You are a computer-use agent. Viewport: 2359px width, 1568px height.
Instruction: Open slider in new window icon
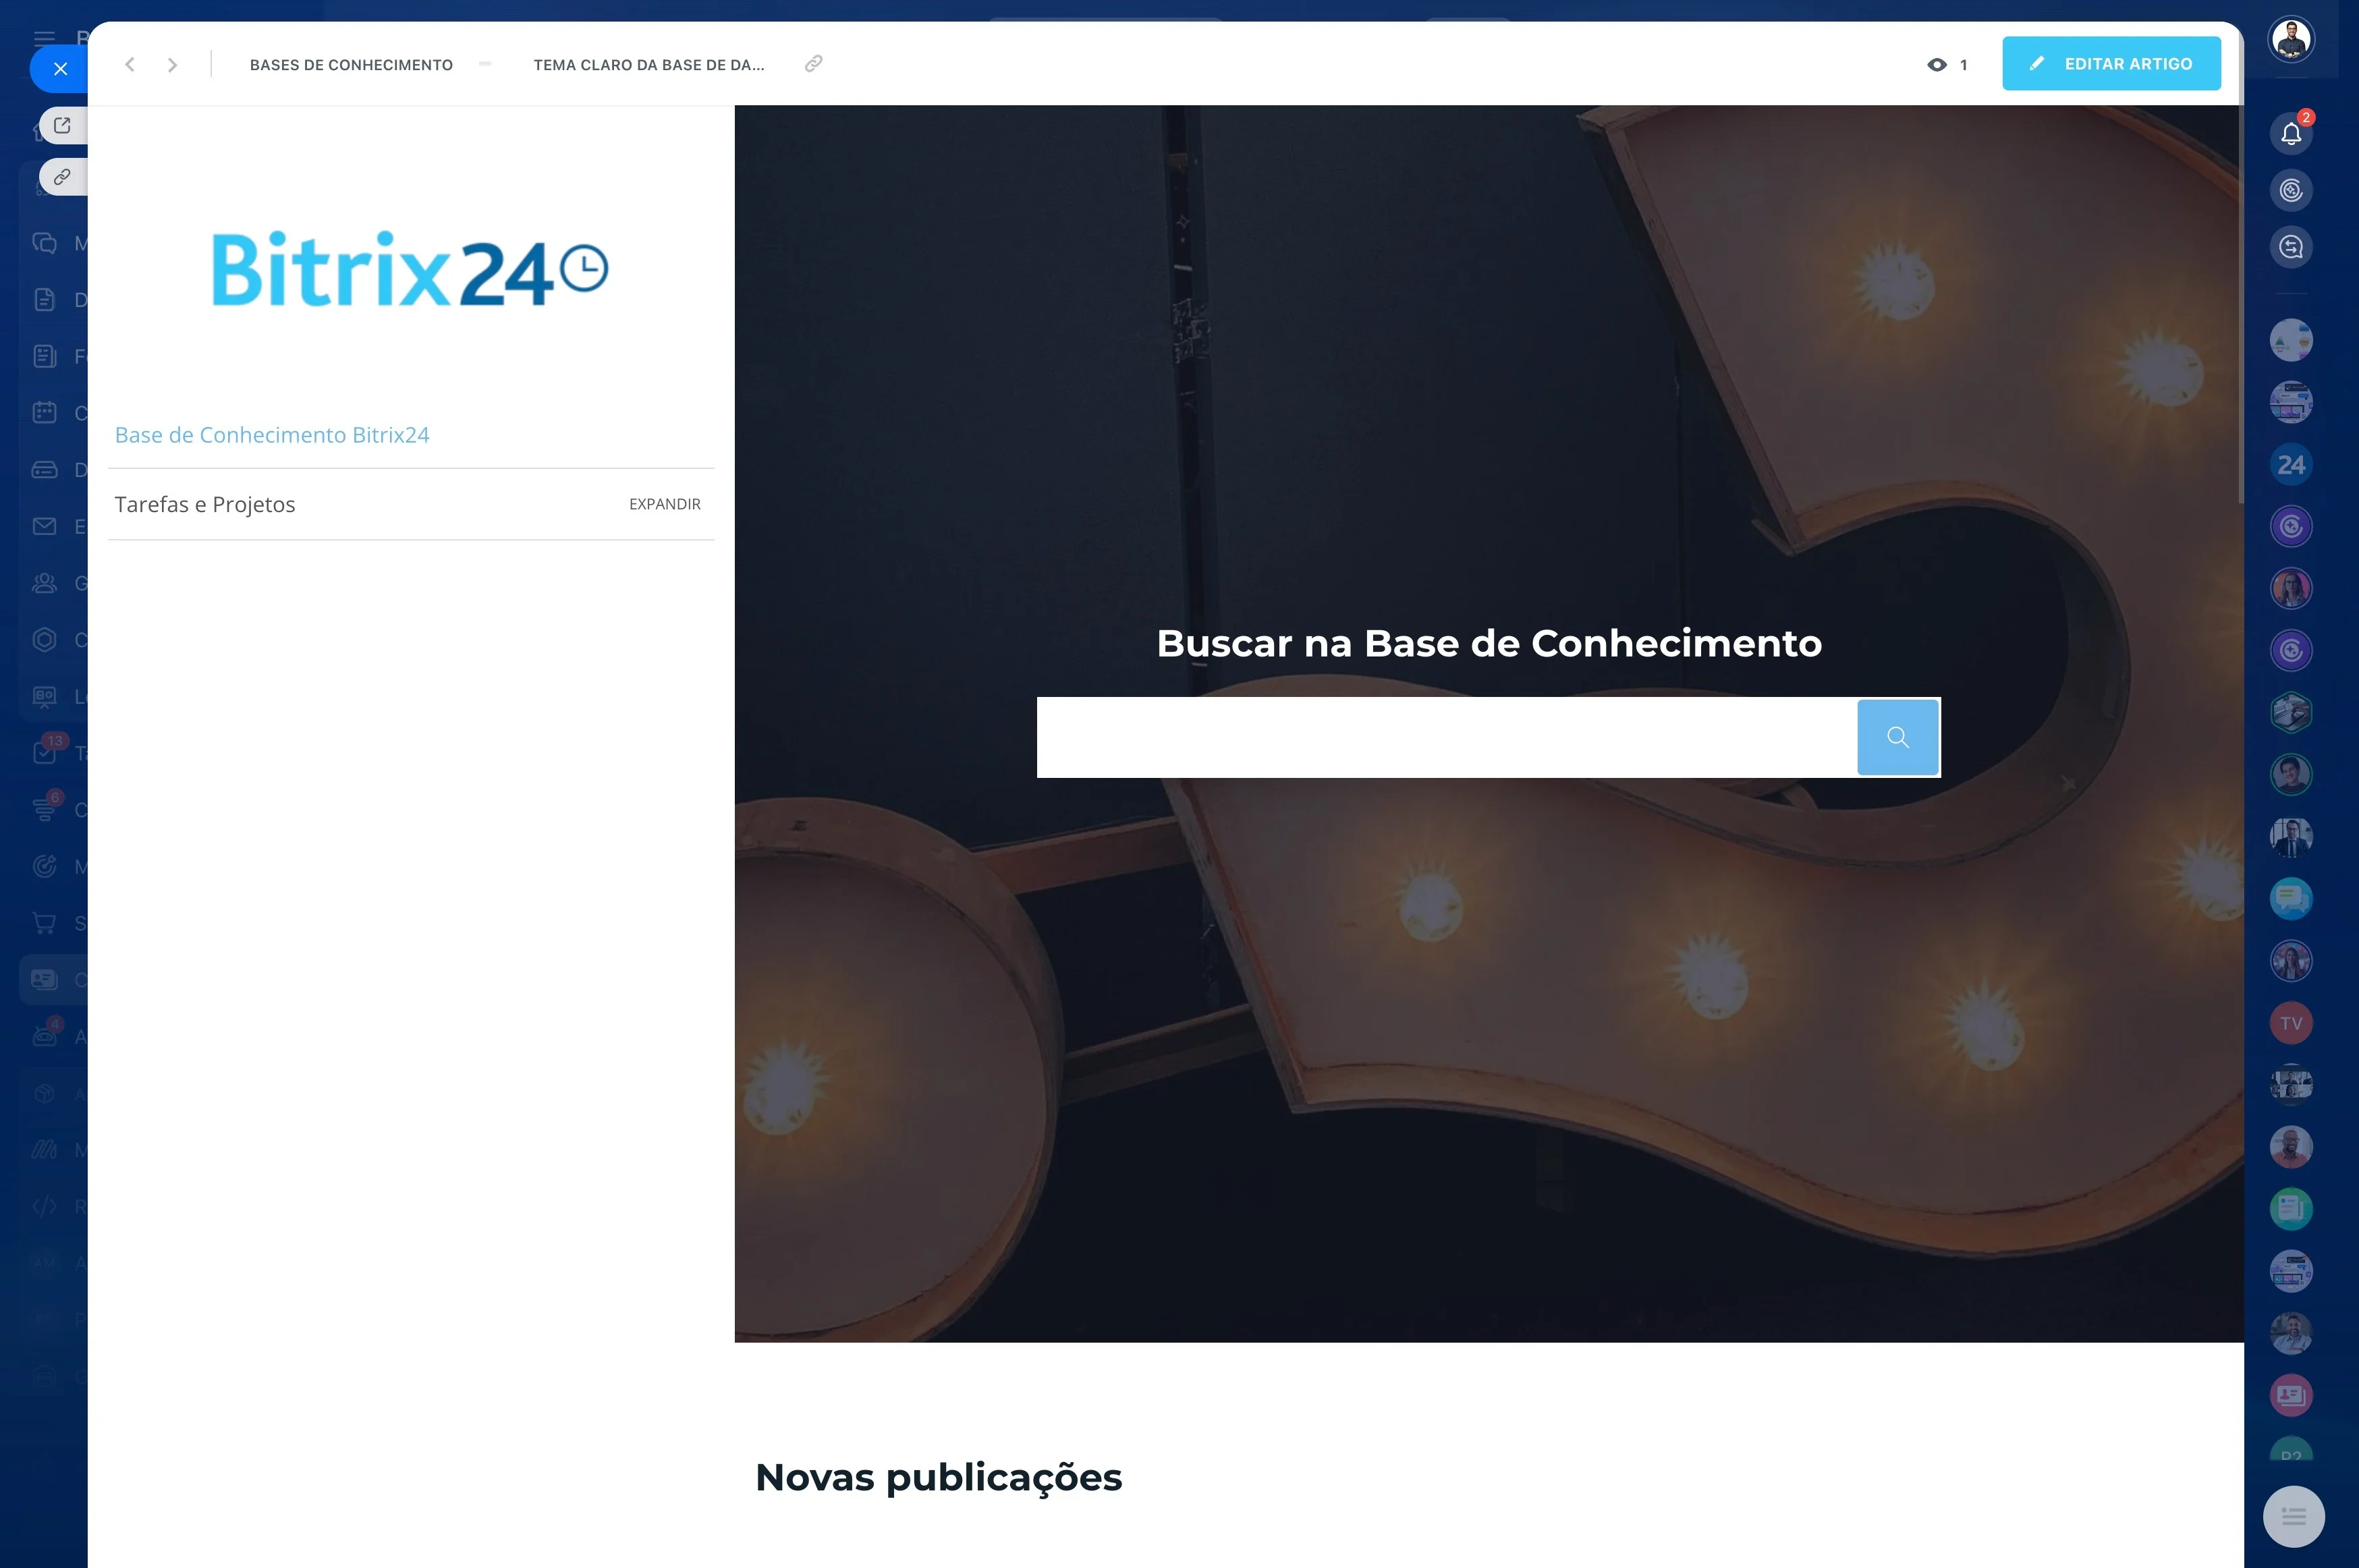click(x=62, y=125)
